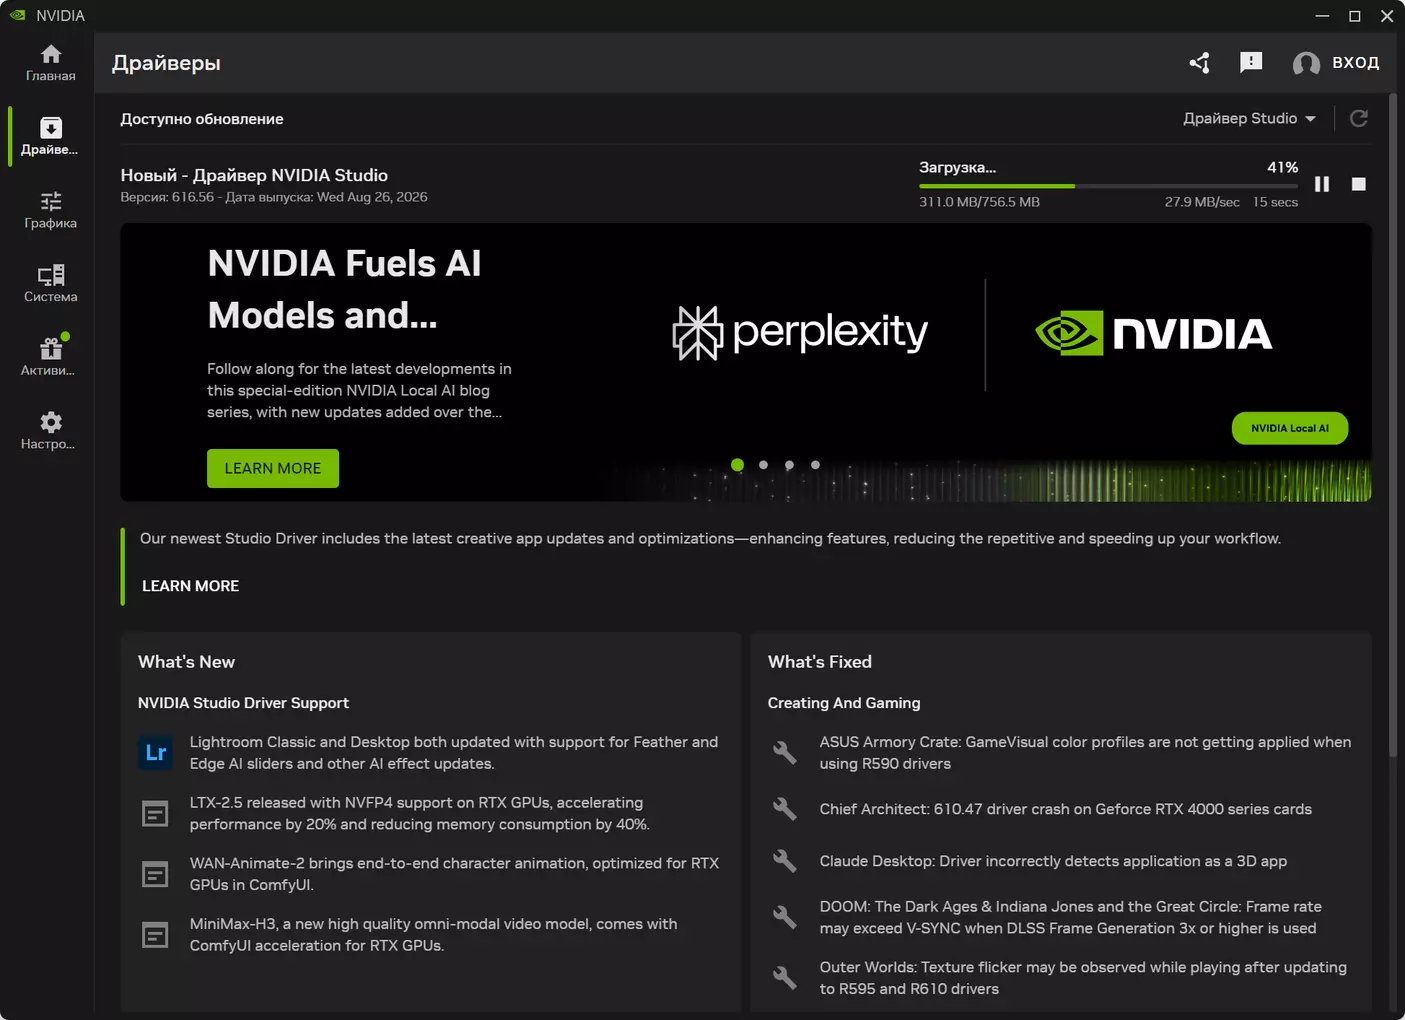Open the Активи… gift rewards section
Image resolution: width=1405 pixels, height=1020 pixels.
(50, 357)
